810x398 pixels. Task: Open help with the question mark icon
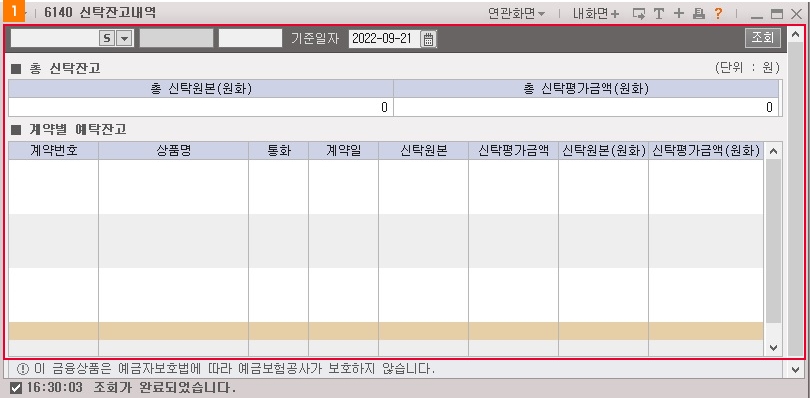coord(718,14)
